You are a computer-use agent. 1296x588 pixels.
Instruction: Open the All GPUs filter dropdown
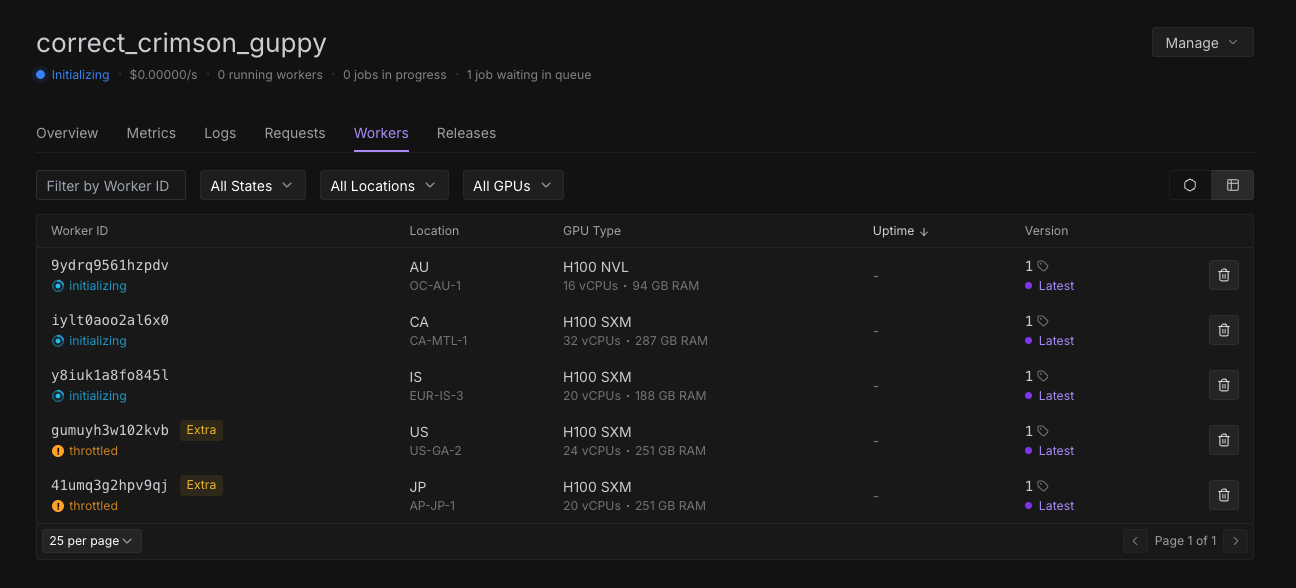pyautogui.click(x=512, y=186)
